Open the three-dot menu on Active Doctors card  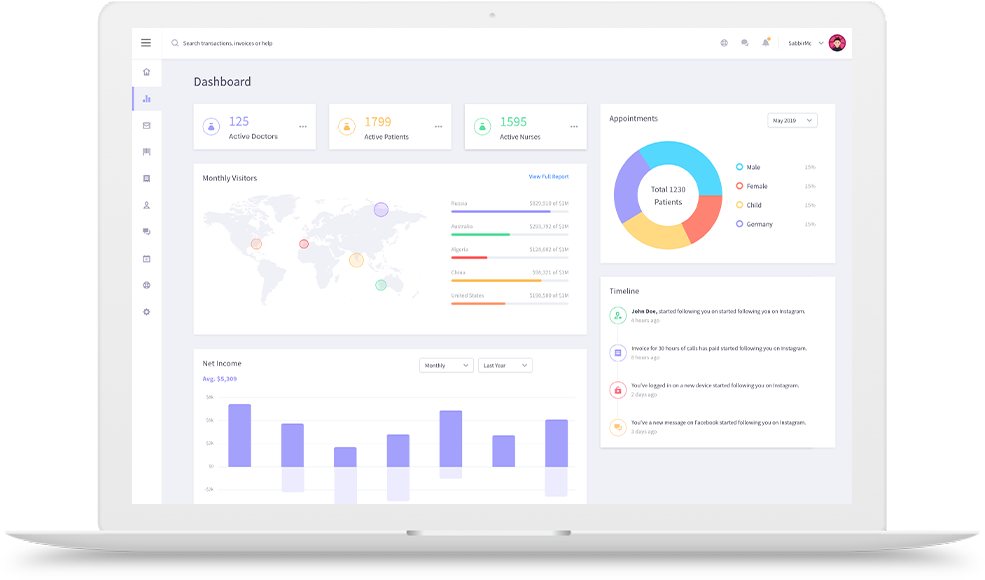point(303,127)
